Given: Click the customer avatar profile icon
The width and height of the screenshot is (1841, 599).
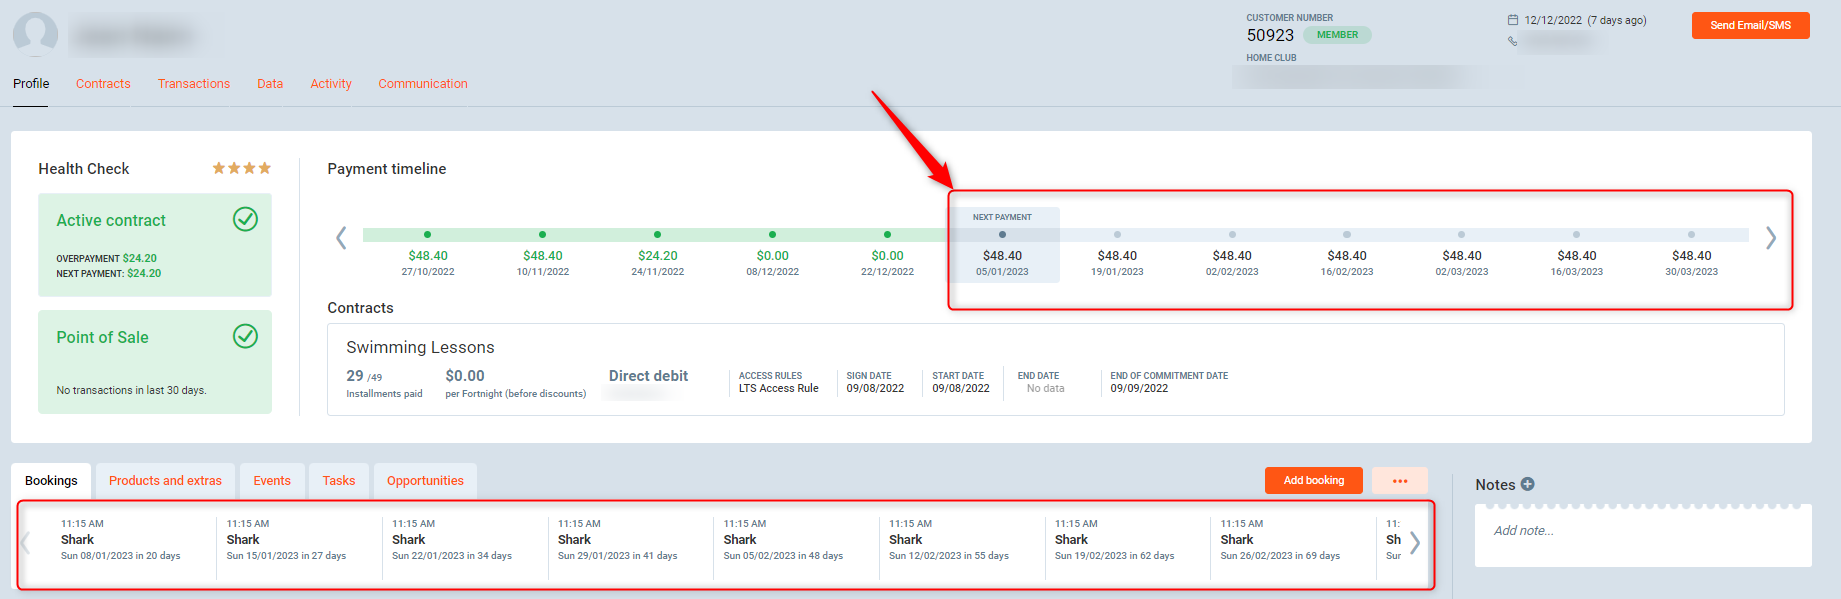Looking at the screenshot, I should 35,33.
